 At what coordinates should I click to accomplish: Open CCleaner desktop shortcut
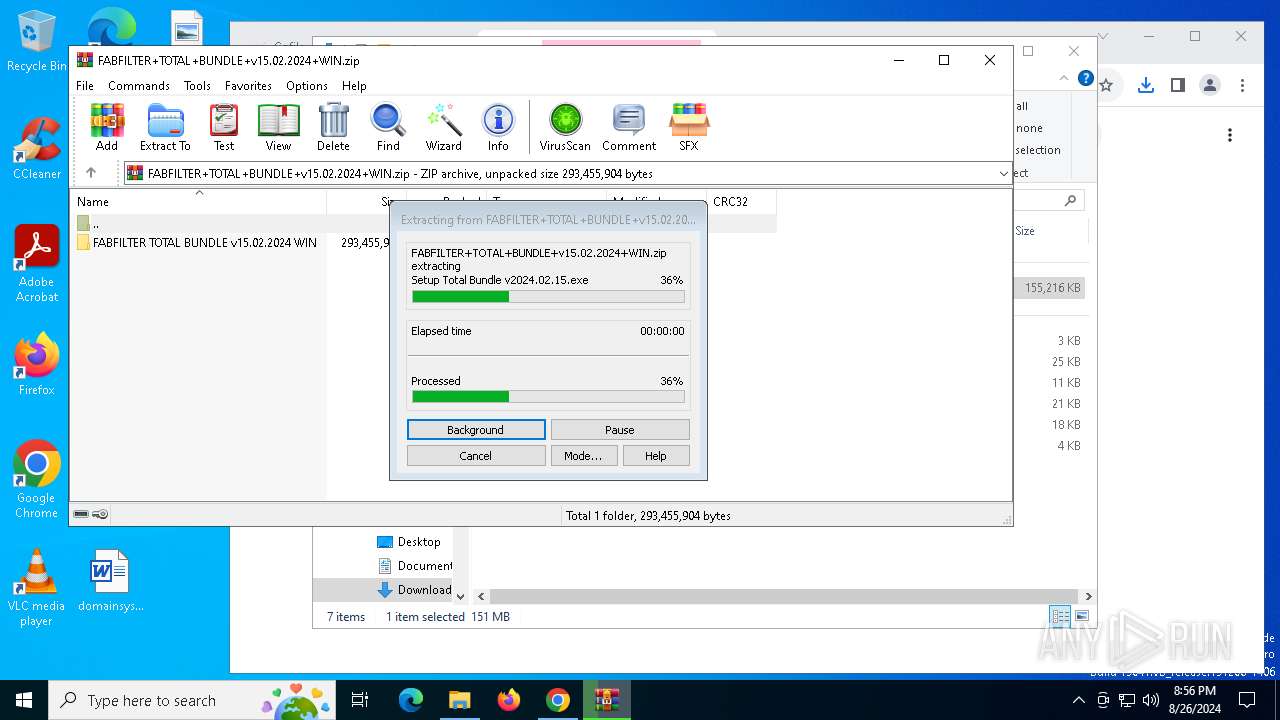(37, 148)
